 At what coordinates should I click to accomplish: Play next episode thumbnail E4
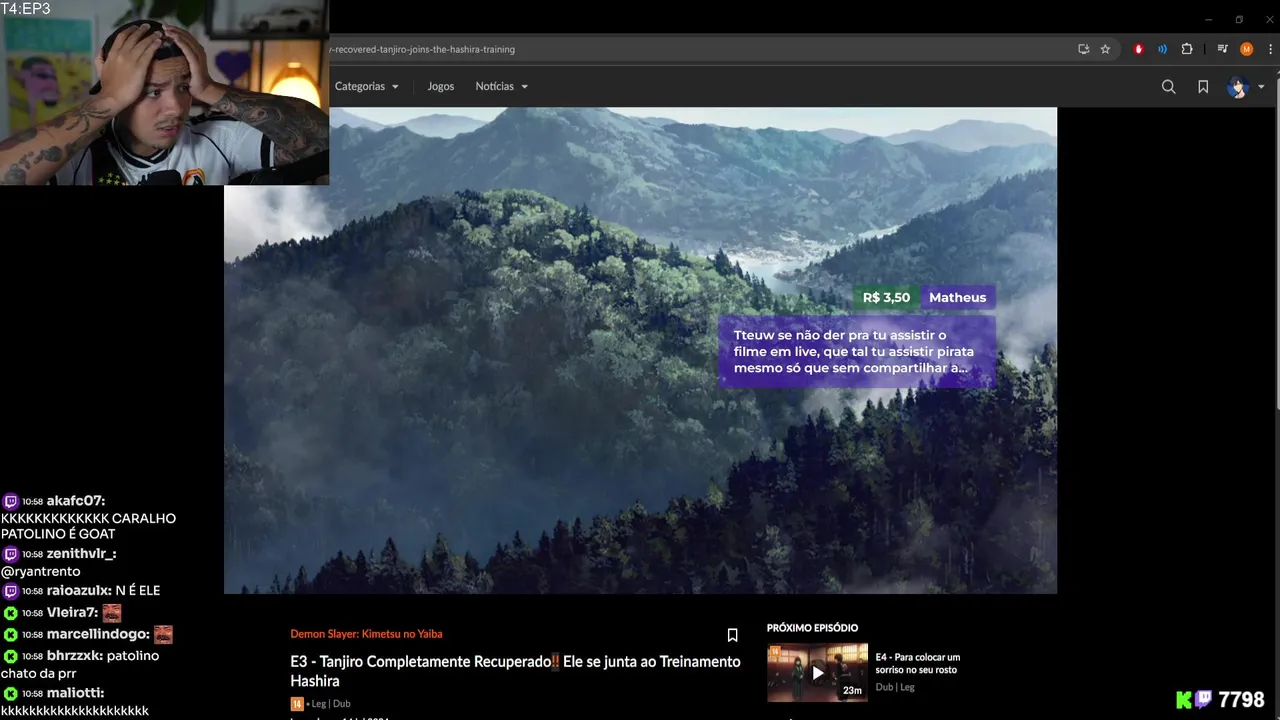click(817, 673)
